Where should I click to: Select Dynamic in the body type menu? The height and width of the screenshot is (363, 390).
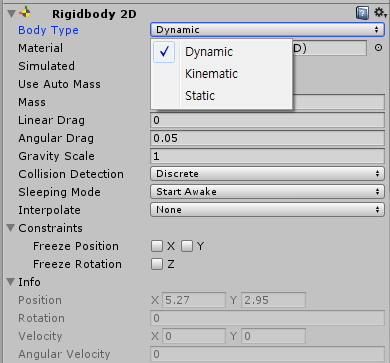point(222,52)
